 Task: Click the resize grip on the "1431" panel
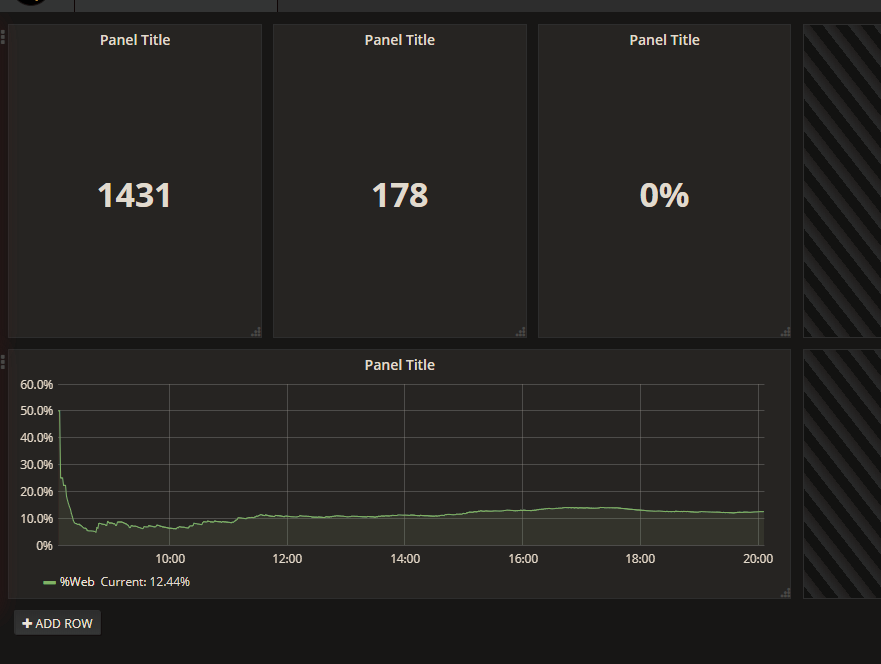pyautogui.click(x=257, y=330)
